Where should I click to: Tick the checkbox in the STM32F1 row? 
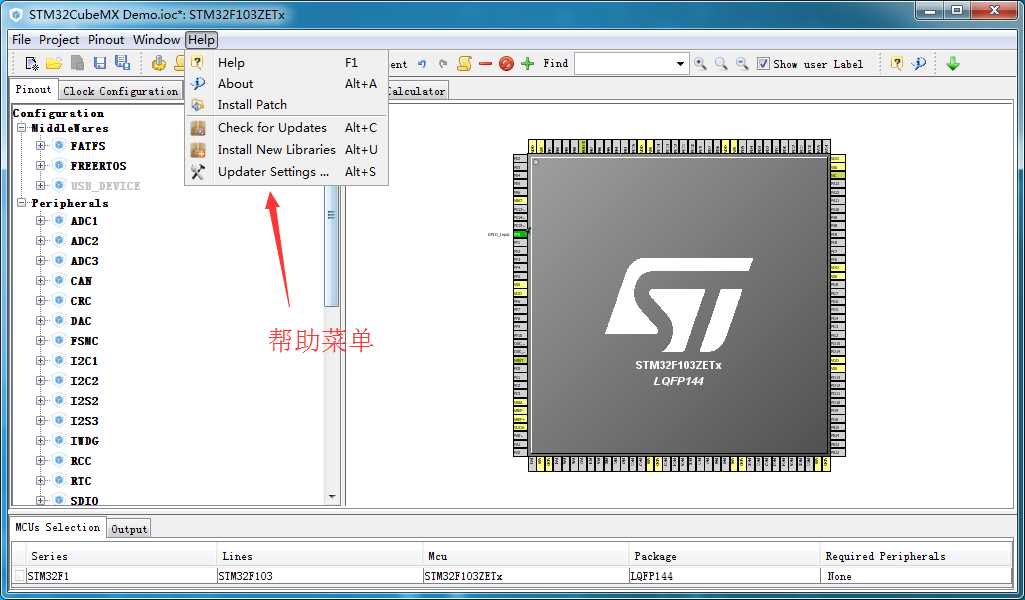(x=20, y=576)
